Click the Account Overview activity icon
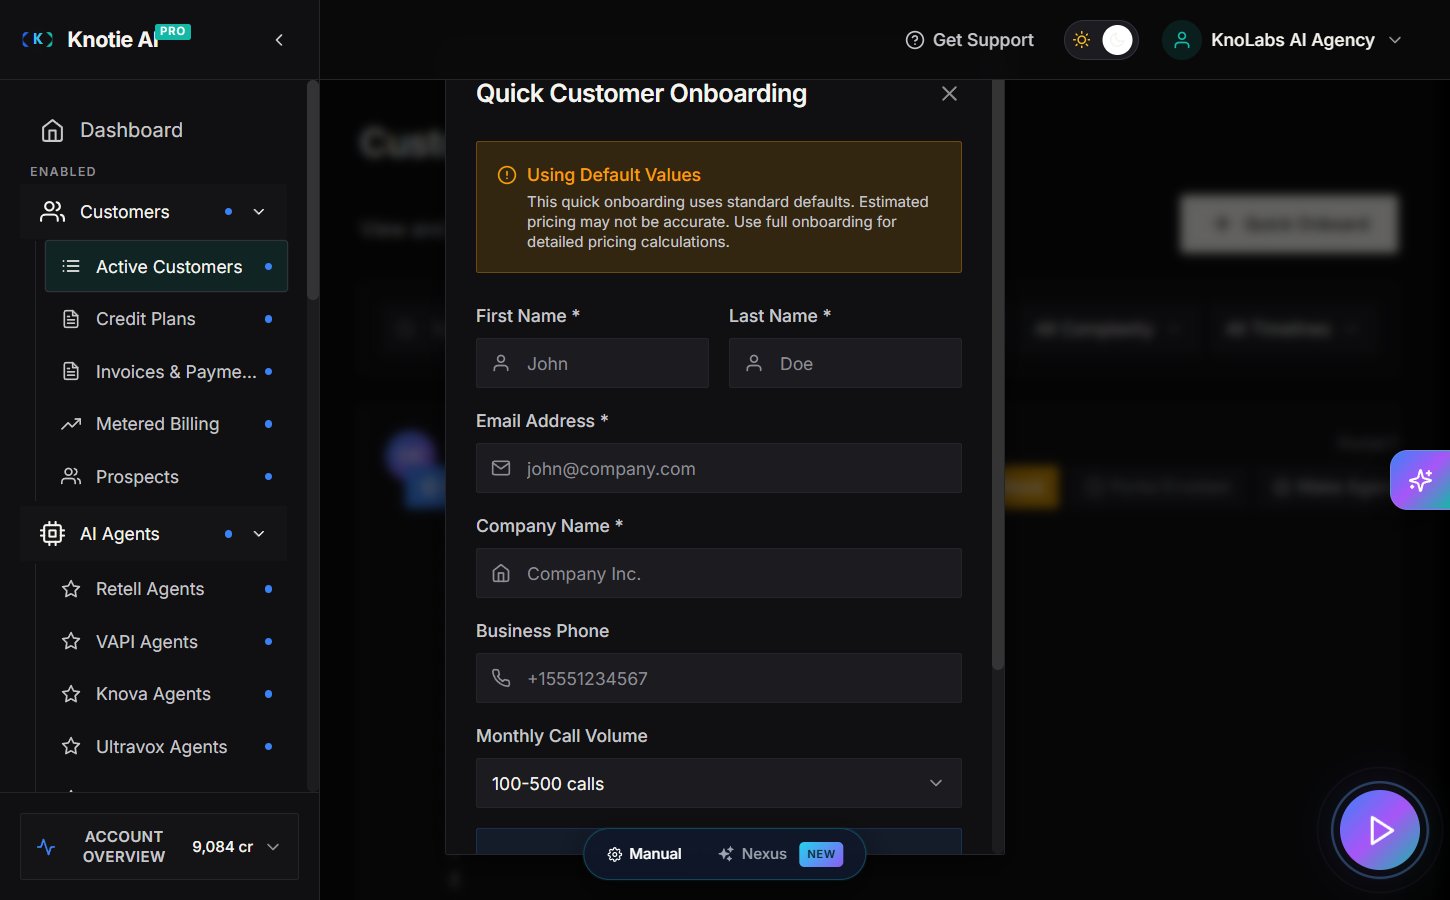This screenshot has height=900, width=1450. coord(46,847)
